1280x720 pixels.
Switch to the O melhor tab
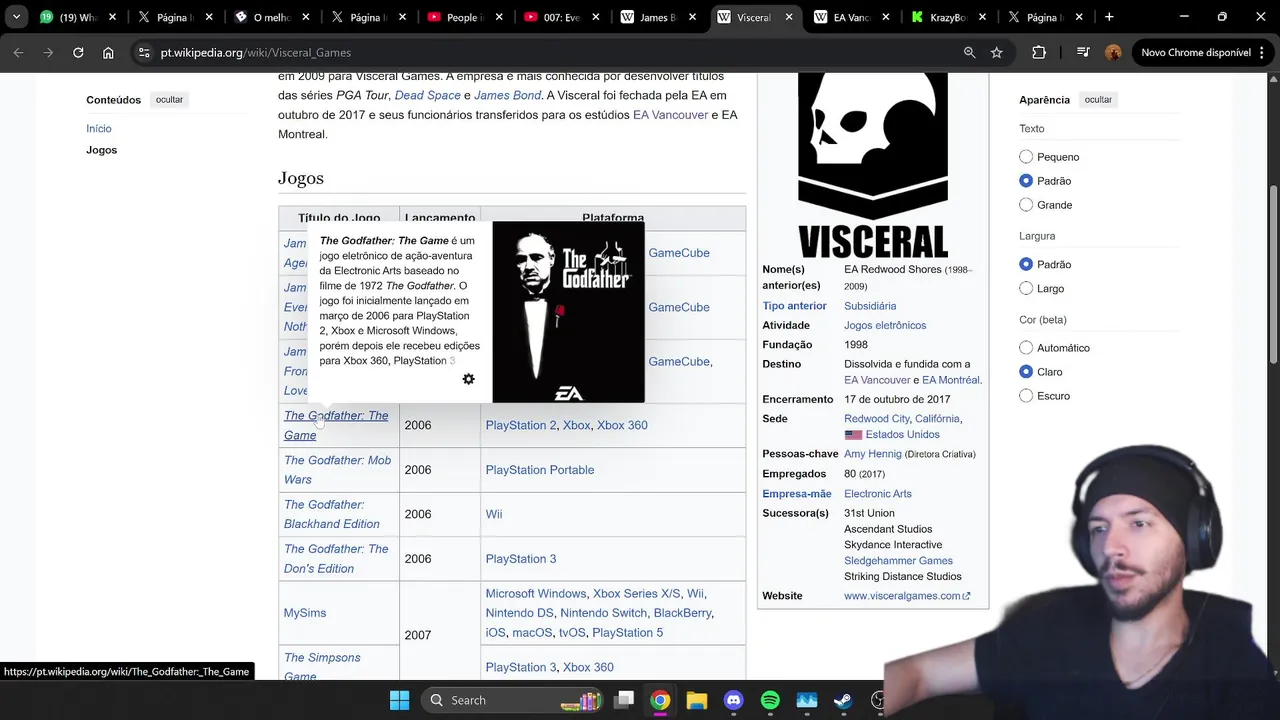(270, 17)
